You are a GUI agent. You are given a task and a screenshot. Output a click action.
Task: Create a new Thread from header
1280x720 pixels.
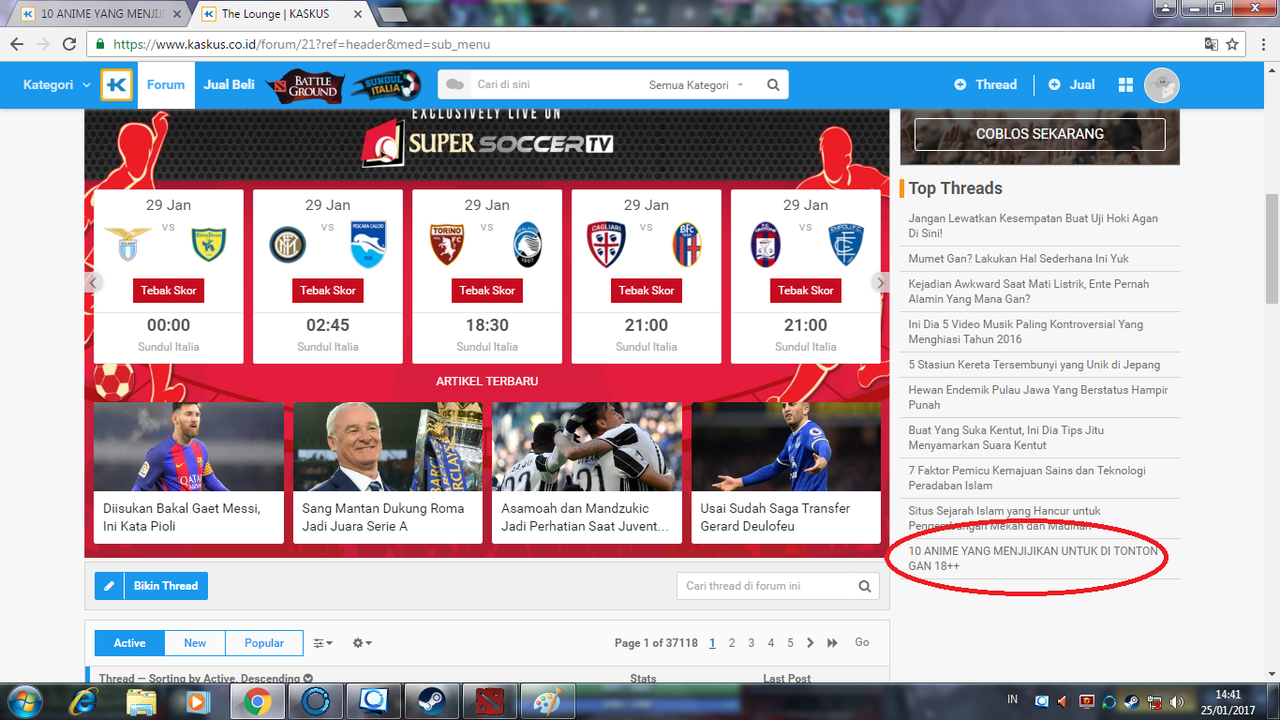(x=986, y=85)
